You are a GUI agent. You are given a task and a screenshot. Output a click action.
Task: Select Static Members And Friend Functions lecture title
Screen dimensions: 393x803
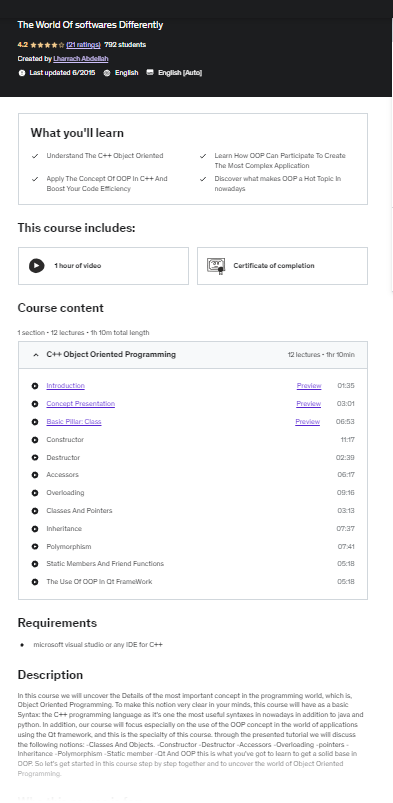105,564
